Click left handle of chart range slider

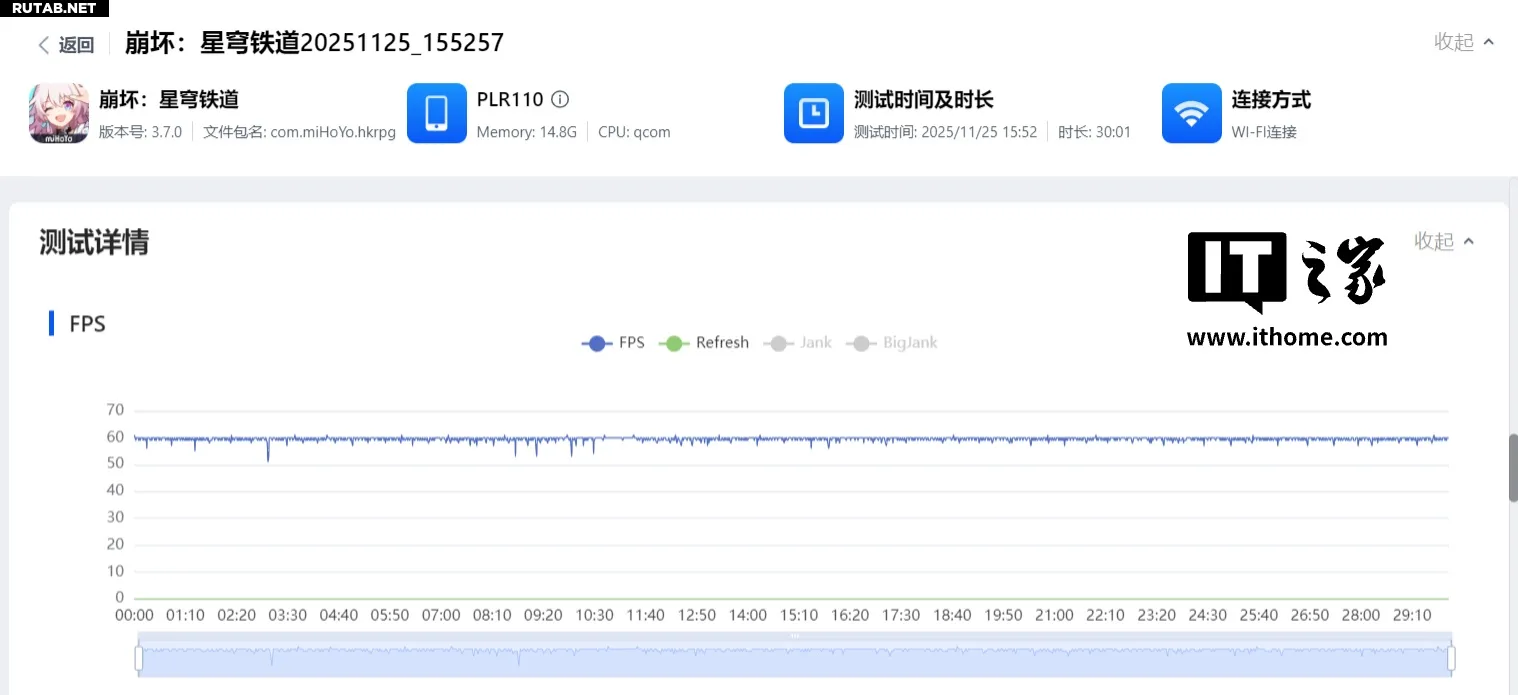139,658
